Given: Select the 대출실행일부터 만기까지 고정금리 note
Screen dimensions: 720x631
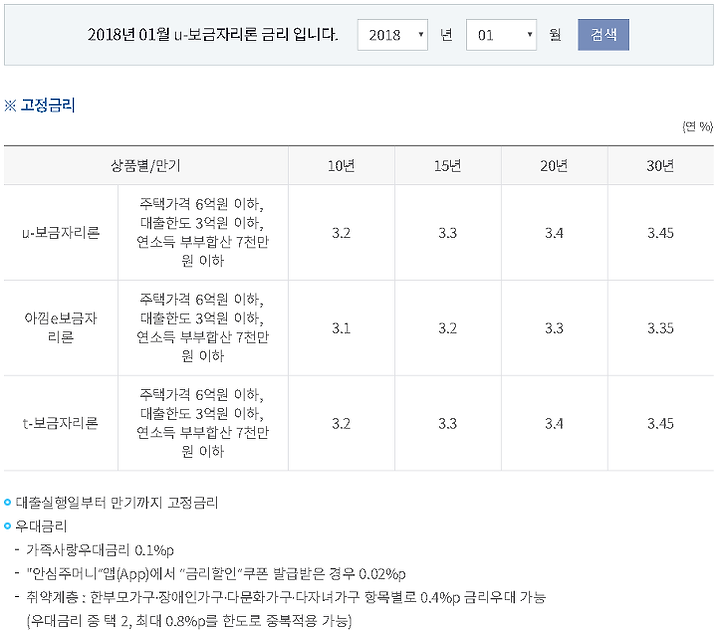Looking at the screenshot, I should click(x=117, y=502).
